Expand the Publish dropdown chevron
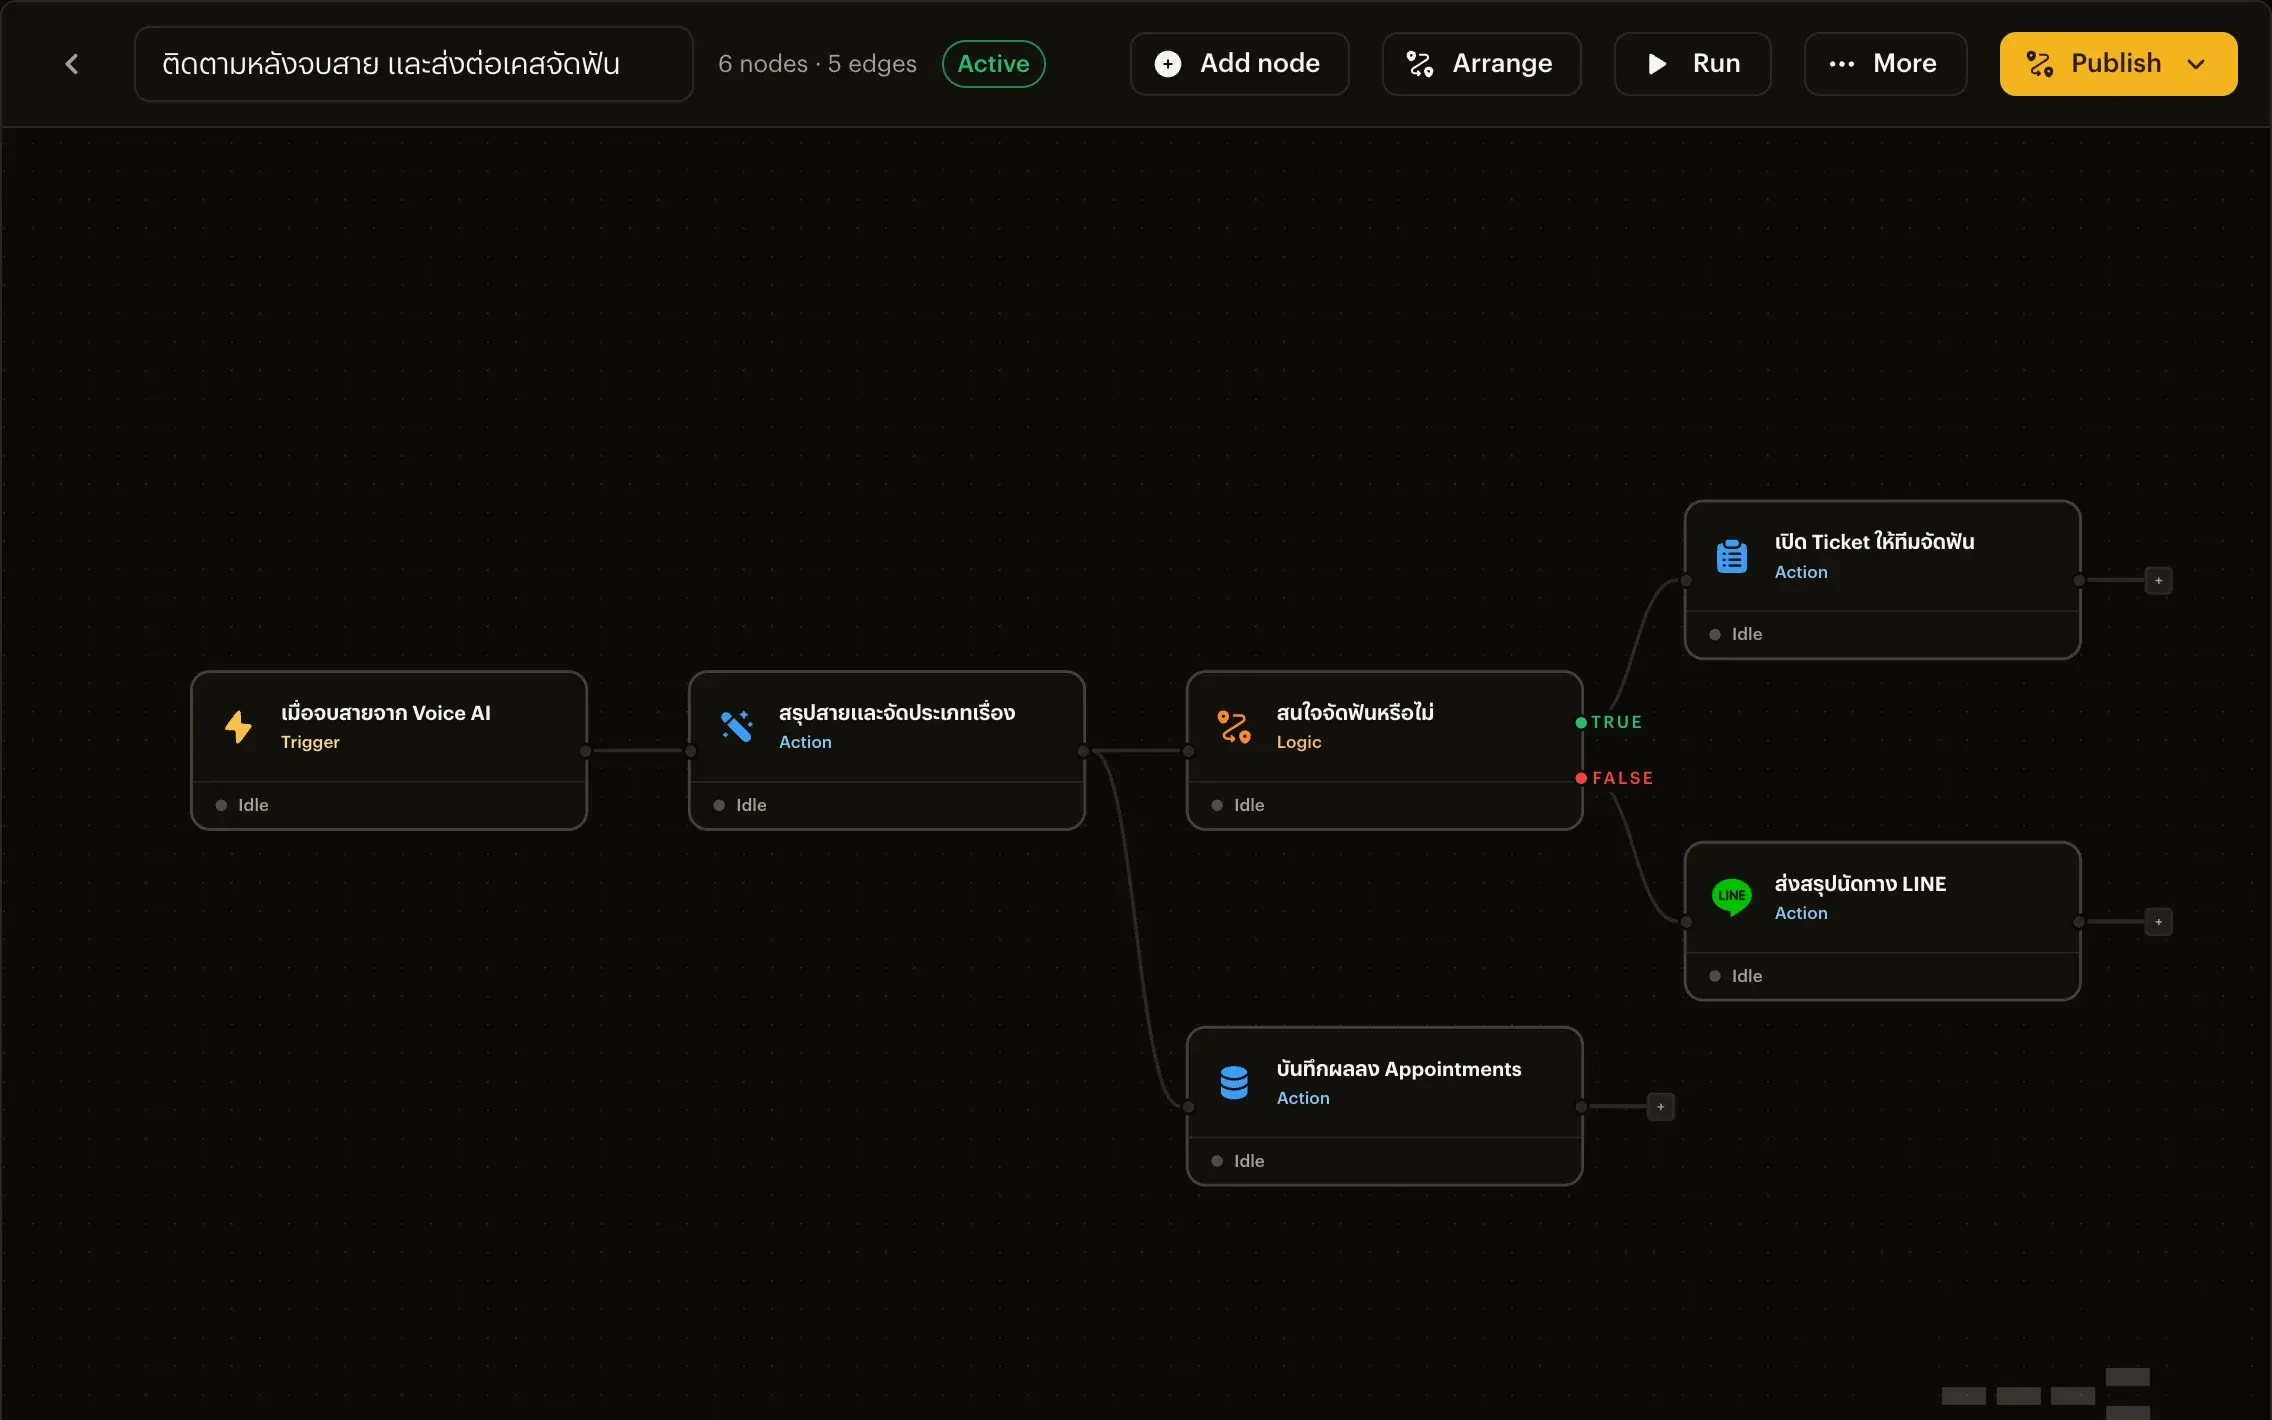The height and width of the screenshot is (1420, 2272). point(2196,64)
